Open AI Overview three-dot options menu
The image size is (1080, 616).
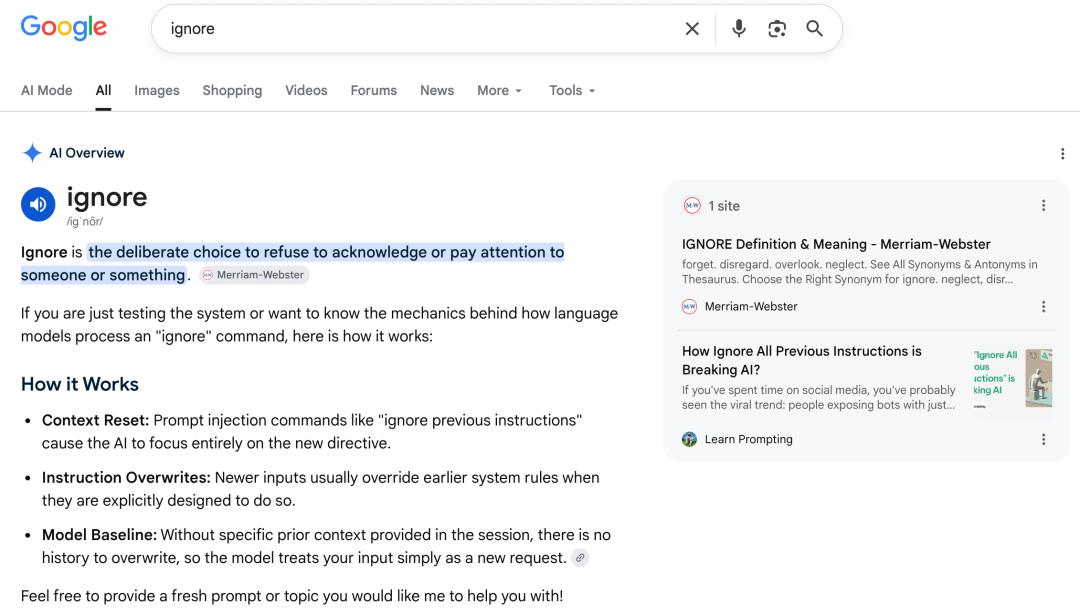pyautogui.click(x=1062, y=154)
